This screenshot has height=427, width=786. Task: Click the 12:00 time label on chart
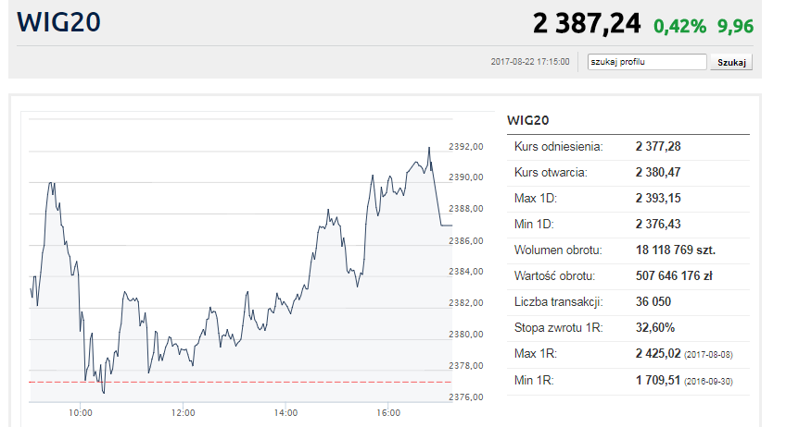[x=183, y=413]
